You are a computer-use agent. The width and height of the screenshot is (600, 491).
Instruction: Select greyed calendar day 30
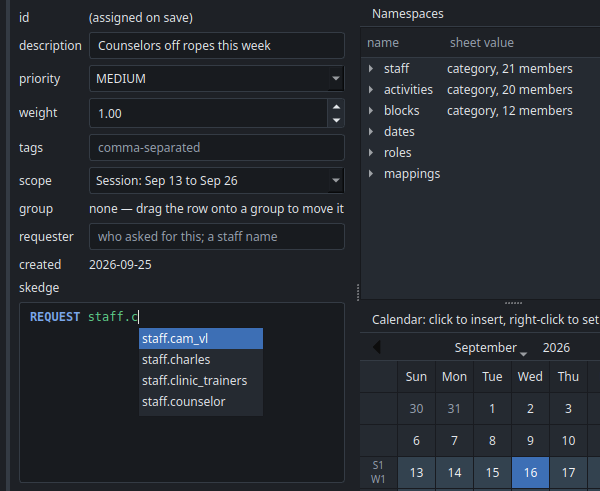[416, 409]
